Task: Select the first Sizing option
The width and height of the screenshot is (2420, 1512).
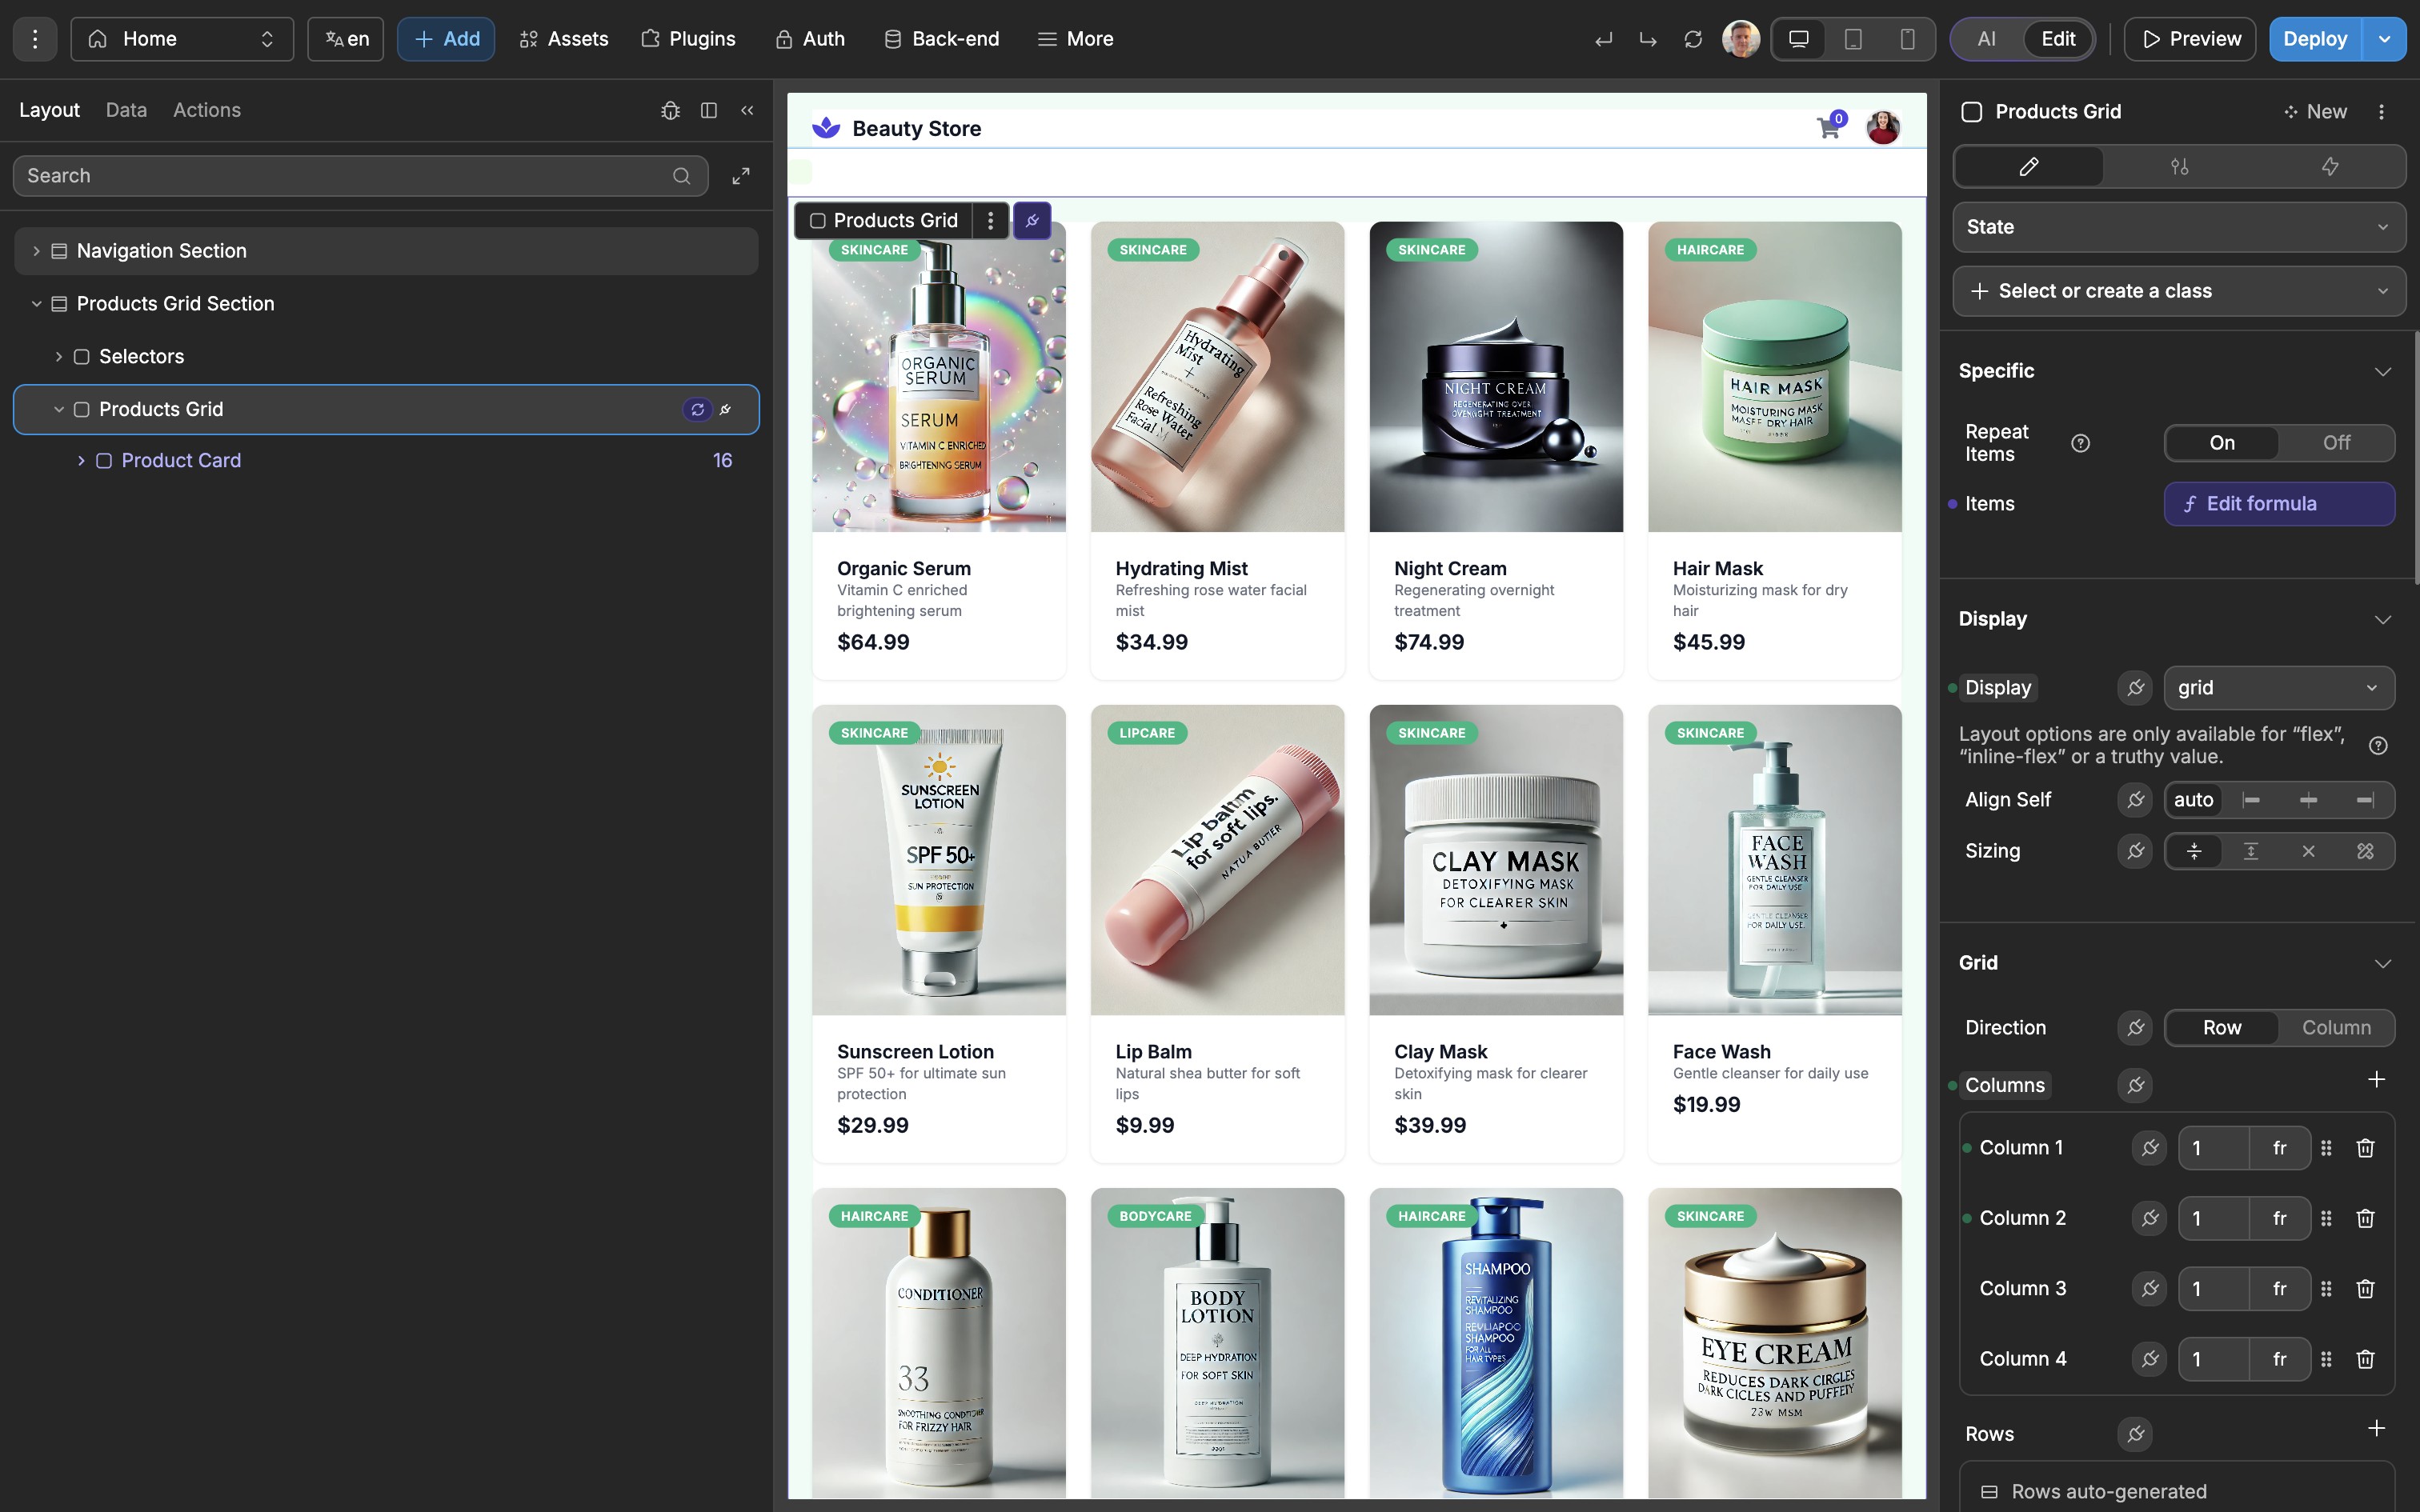Action: (2194, 851)
